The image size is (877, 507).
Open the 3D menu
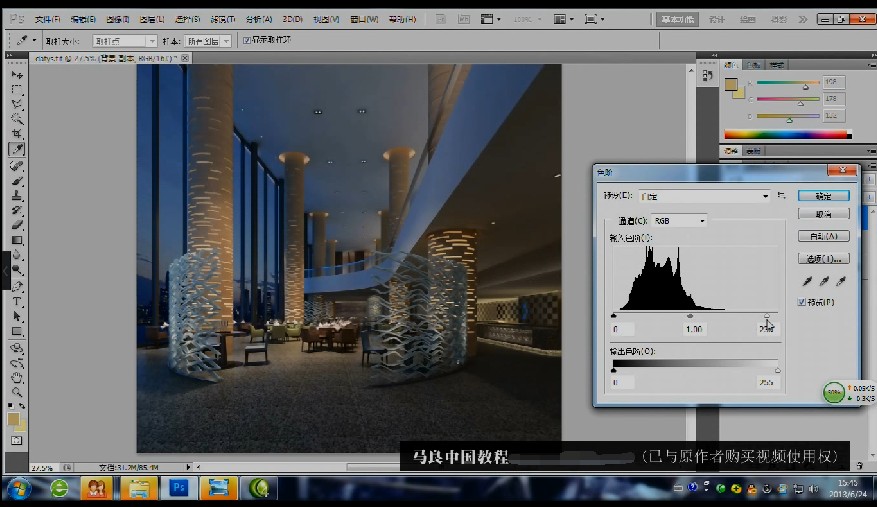(292, 19)
